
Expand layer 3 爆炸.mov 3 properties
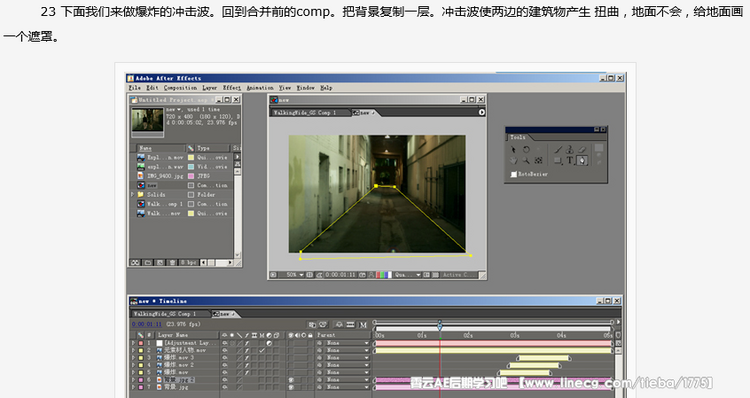click(x=133, y=358)
